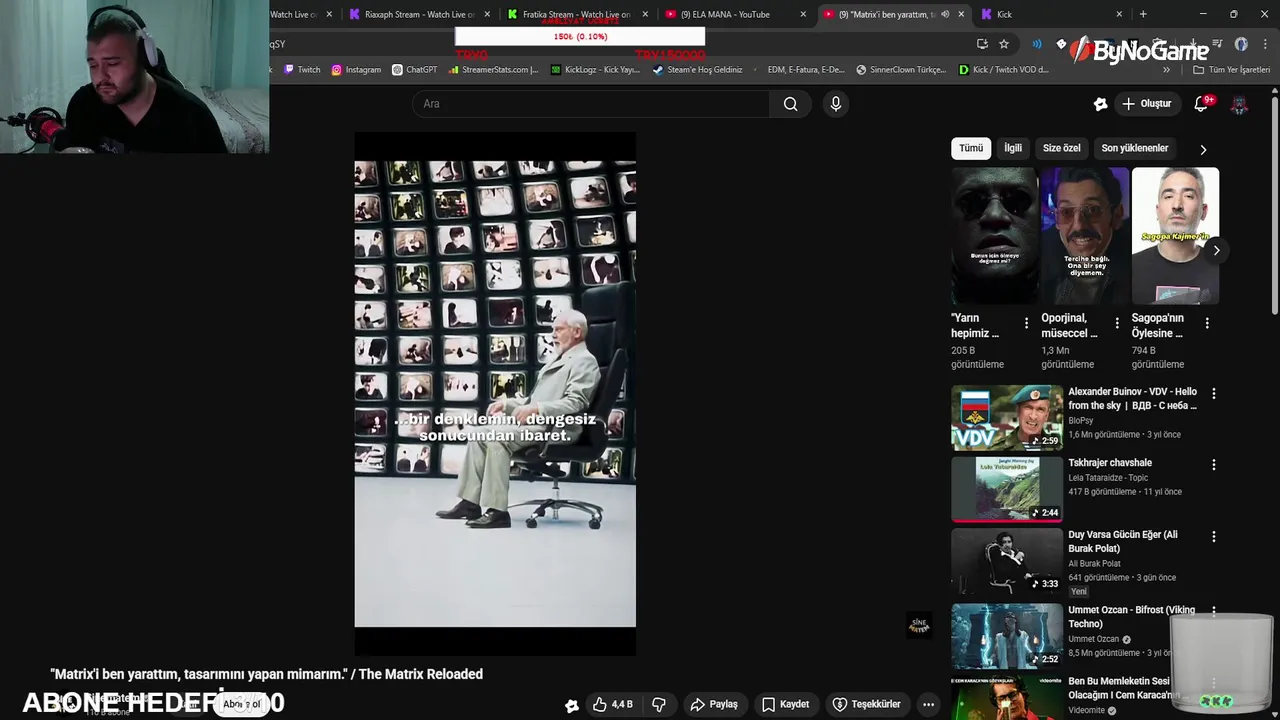Show next shorts with shelf arrow
This screenshot has width=1280, height=720.
pyautogui.click(x=1216, y=250)
